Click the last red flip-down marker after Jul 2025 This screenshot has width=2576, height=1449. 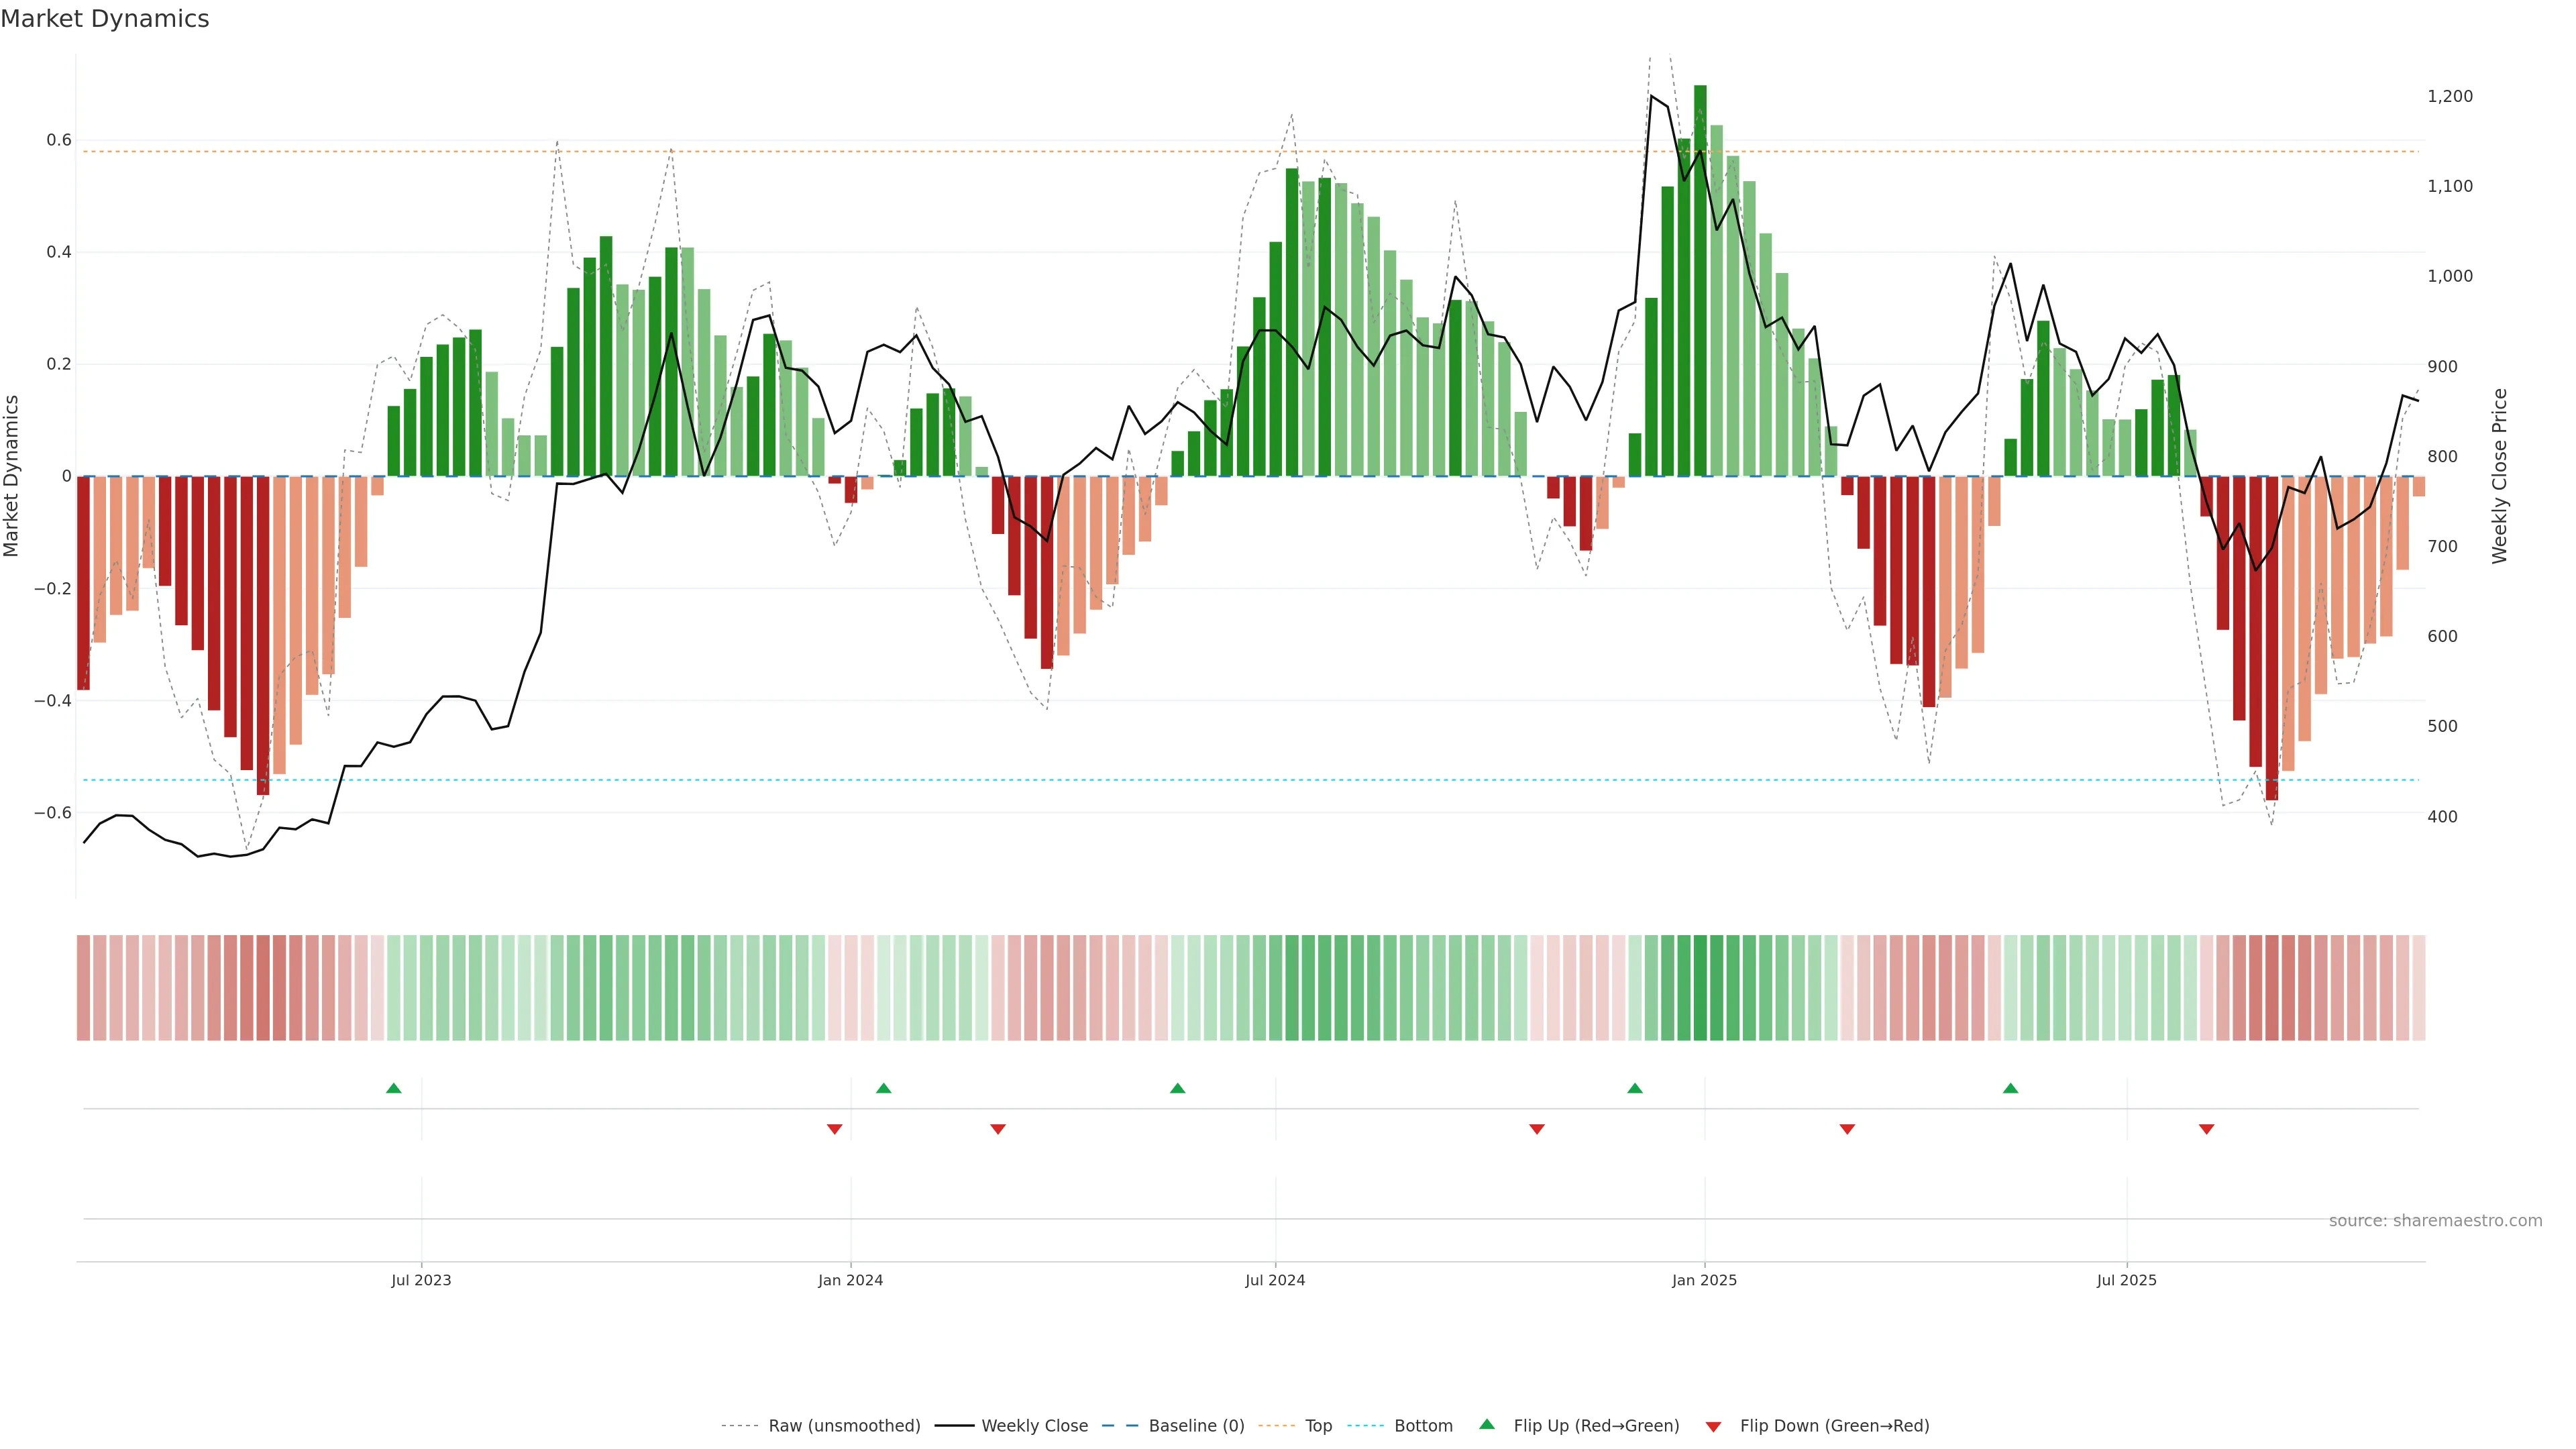pyautogui.click(x=2207, y=1129)
